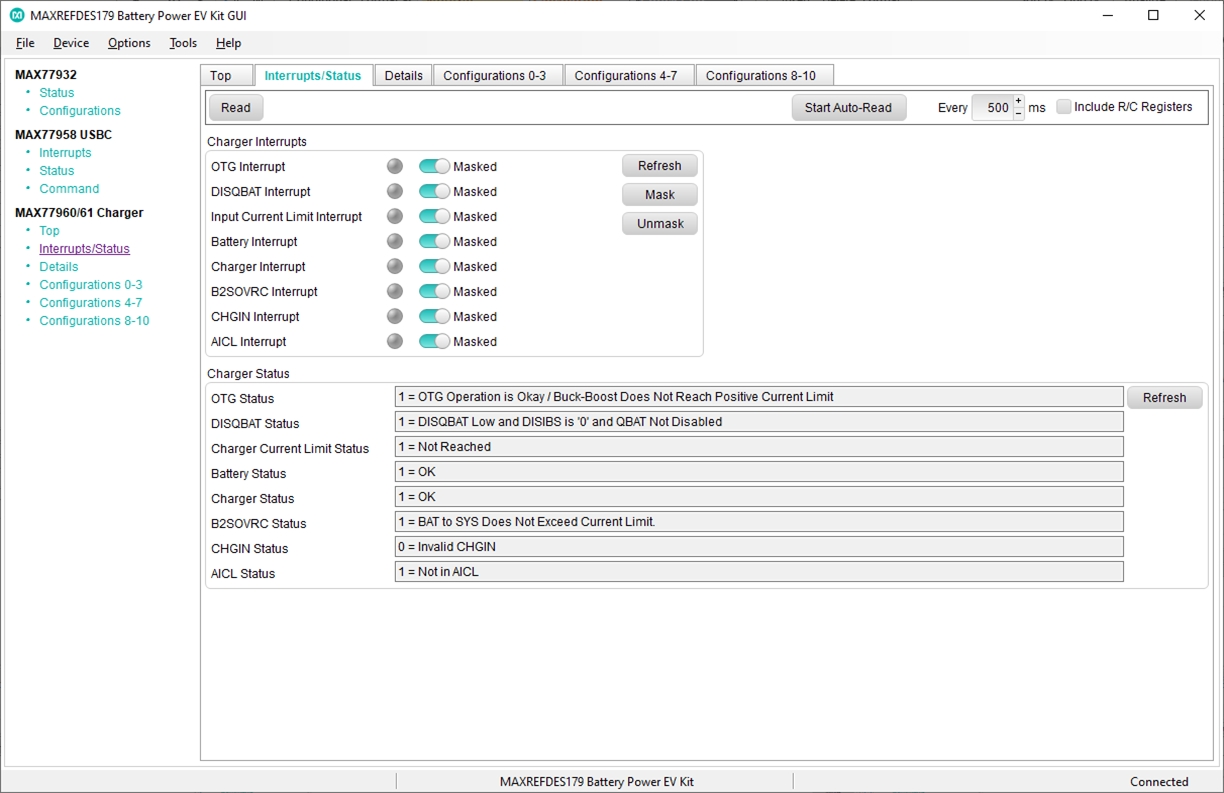Screen dimensions: 1224x793
Task: Click Refresh in Charger Interrupts group
Action: (660, 166)
